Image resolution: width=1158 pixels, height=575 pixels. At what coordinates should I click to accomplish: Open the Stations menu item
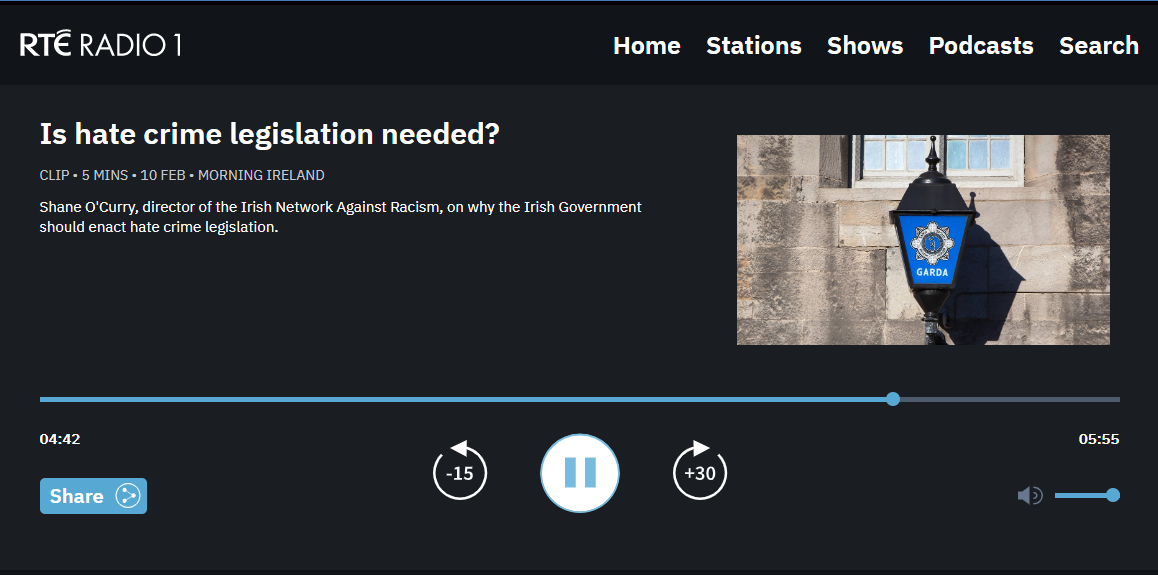pyautogui.click(x=754, y=46)
